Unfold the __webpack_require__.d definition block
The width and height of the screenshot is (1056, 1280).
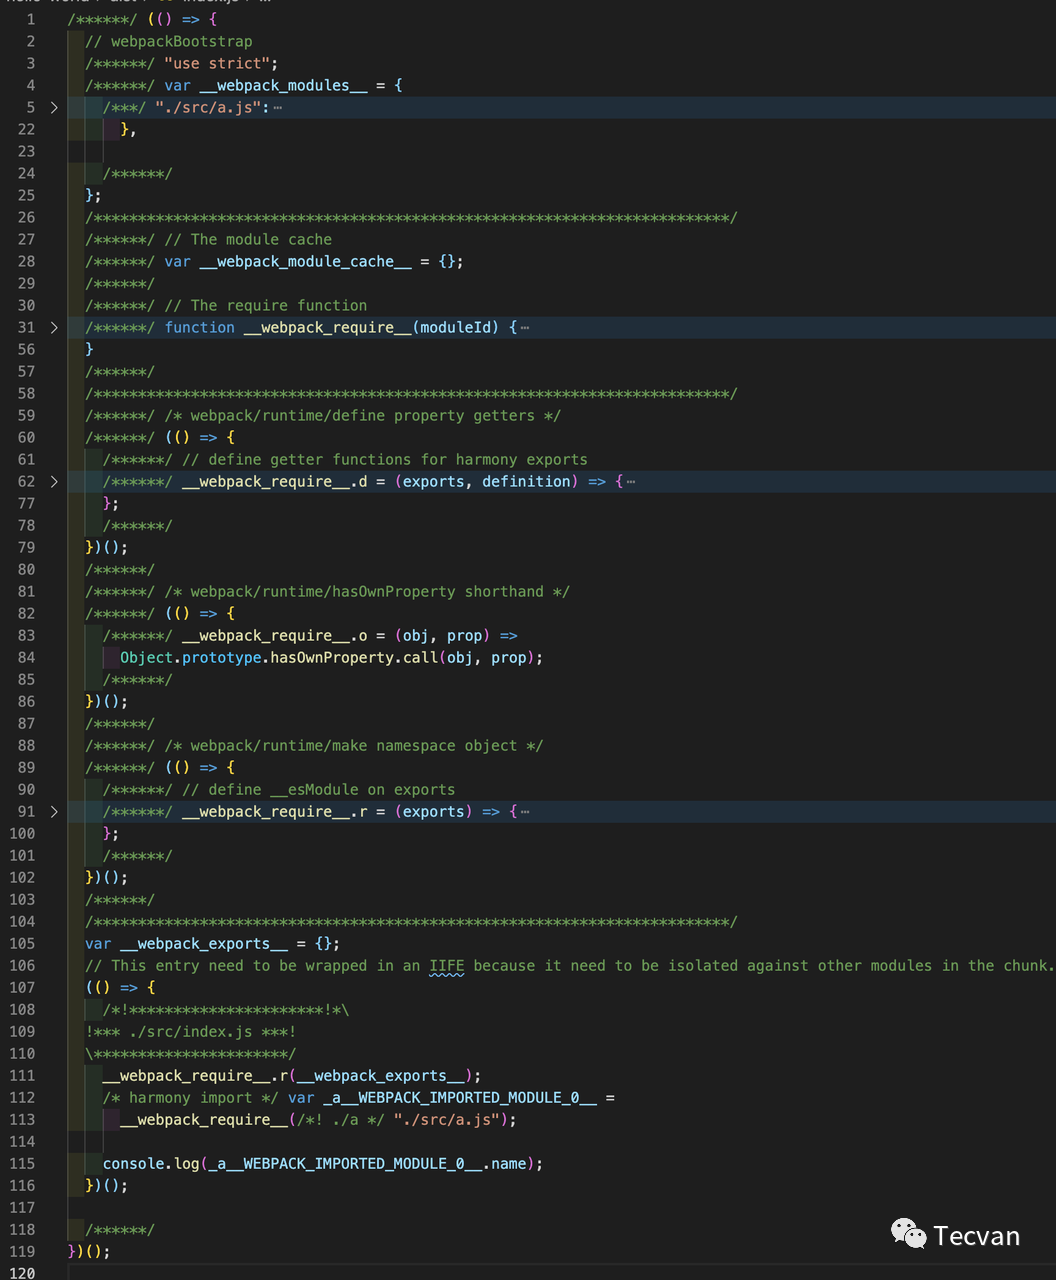coord(55,481)
